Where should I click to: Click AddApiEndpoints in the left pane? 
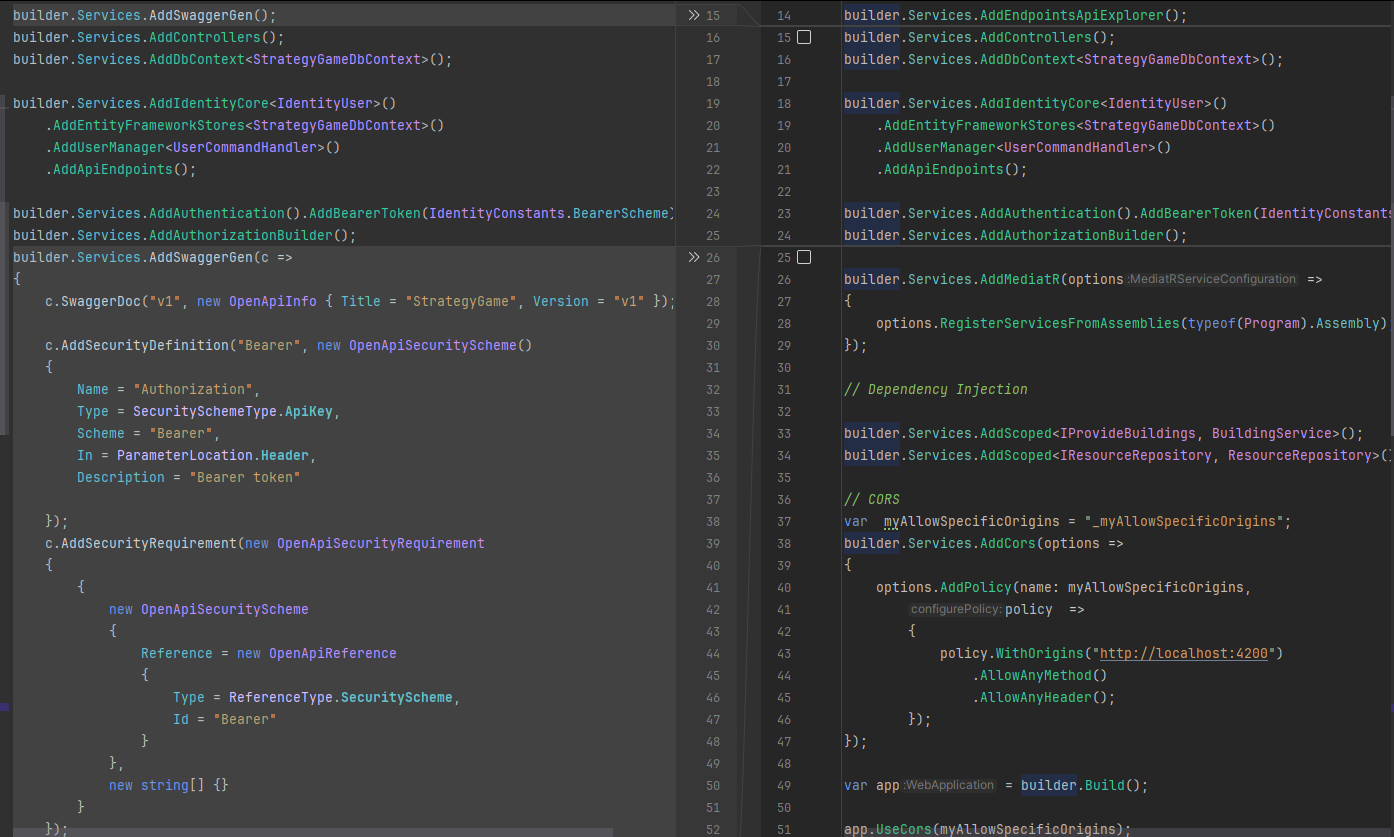click(x=112, y=169)
